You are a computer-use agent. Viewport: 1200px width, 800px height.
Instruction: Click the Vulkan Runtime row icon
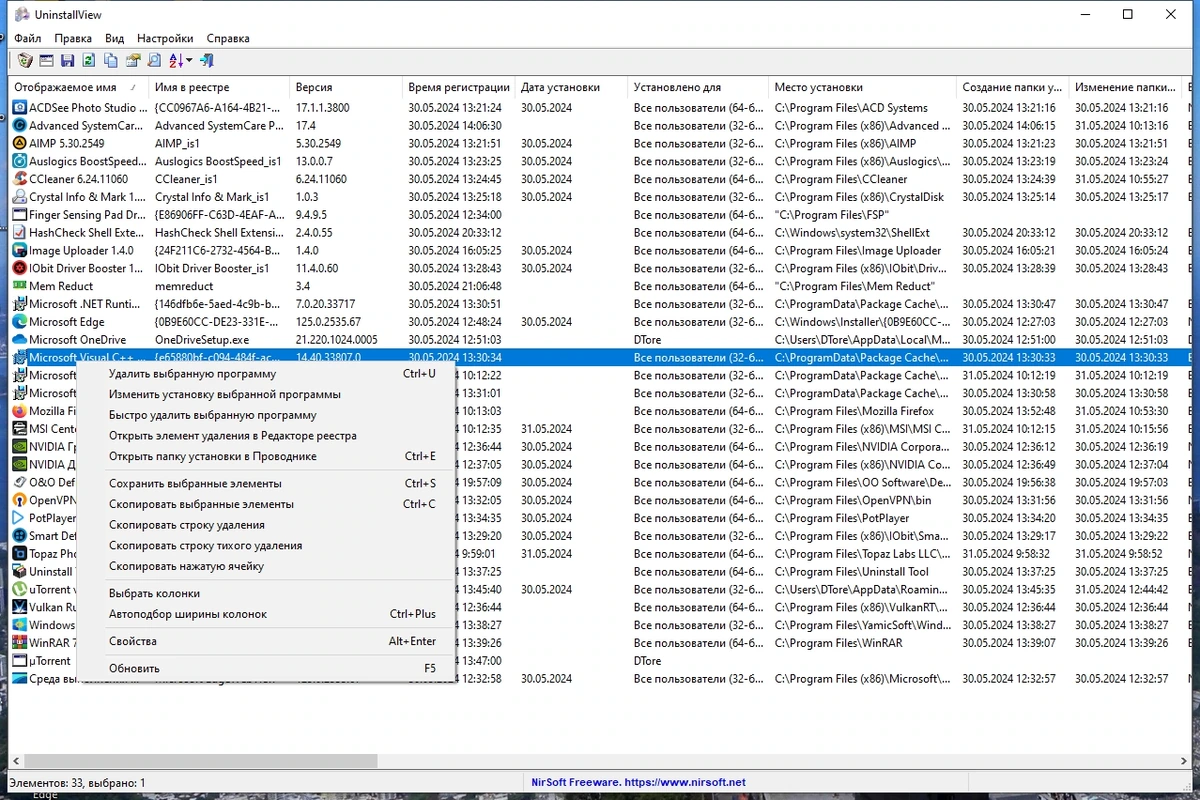pos(19,607)
